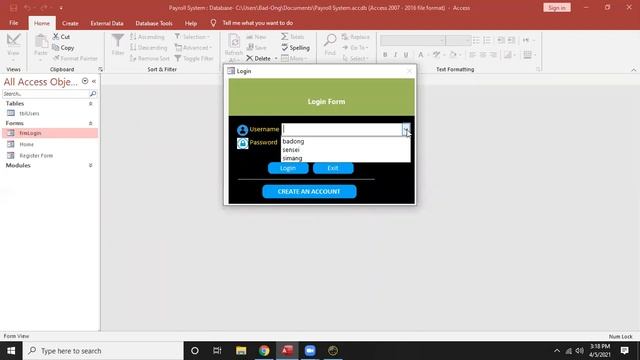Screen dimensions: 640x360
Task: Select the Home ribbon tab
Action: [x=42, y=23]
